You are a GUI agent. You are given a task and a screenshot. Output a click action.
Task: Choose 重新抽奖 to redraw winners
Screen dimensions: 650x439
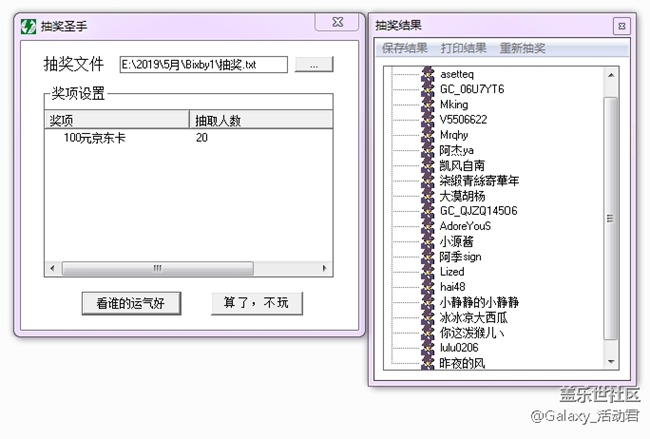(522, 48)
